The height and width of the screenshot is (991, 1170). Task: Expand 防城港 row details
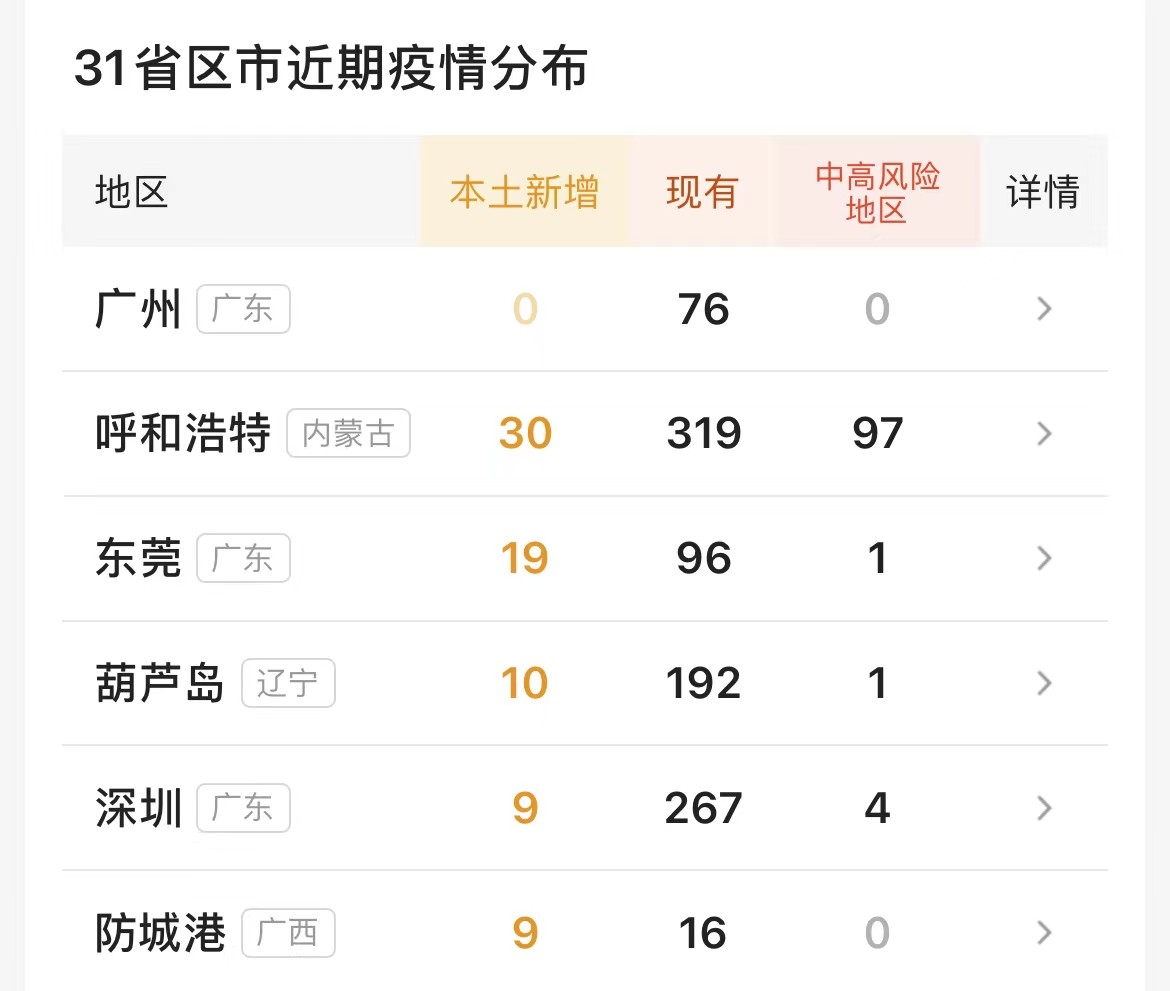[1043, 933]
